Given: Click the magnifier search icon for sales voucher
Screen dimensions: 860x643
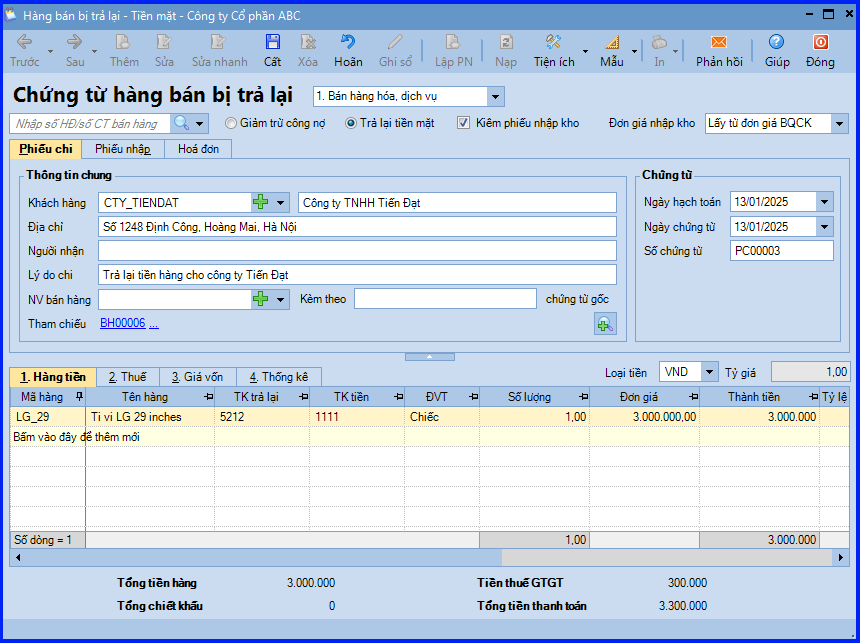Looking at the screenshot, I should [x=181, y=123].
